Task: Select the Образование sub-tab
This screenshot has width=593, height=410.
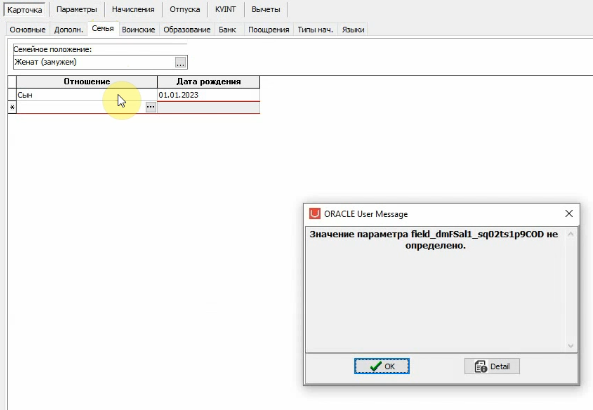Action: tap(187, 30)
